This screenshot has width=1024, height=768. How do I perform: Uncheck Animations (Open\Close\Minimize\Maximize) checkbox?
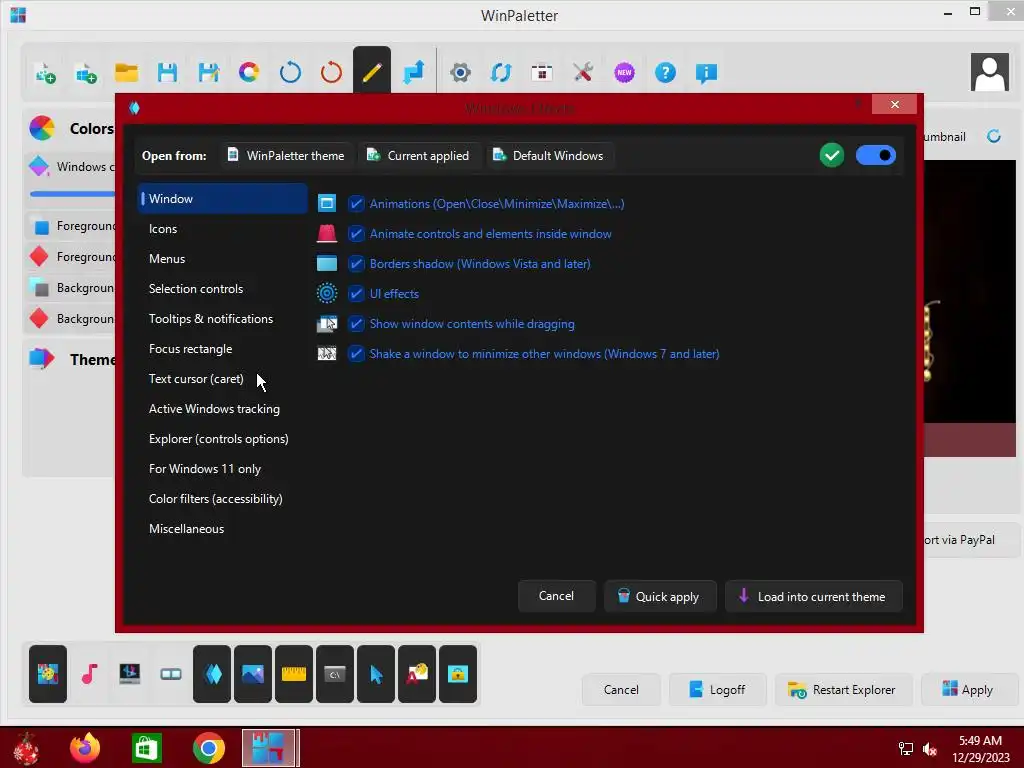[x=356, y=204]
